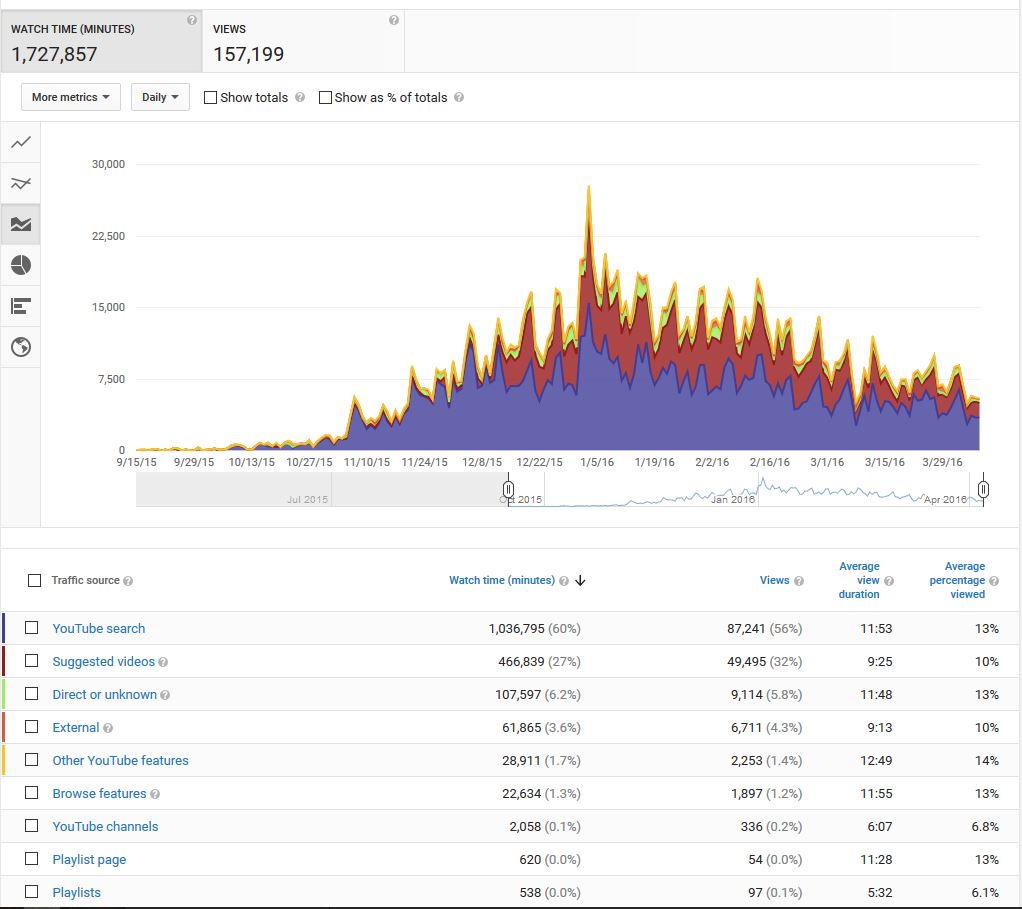The width and height of the screenshot is (1022, 909).
Task: Switch to bar chart view
Action: click(x=20, y=306)
